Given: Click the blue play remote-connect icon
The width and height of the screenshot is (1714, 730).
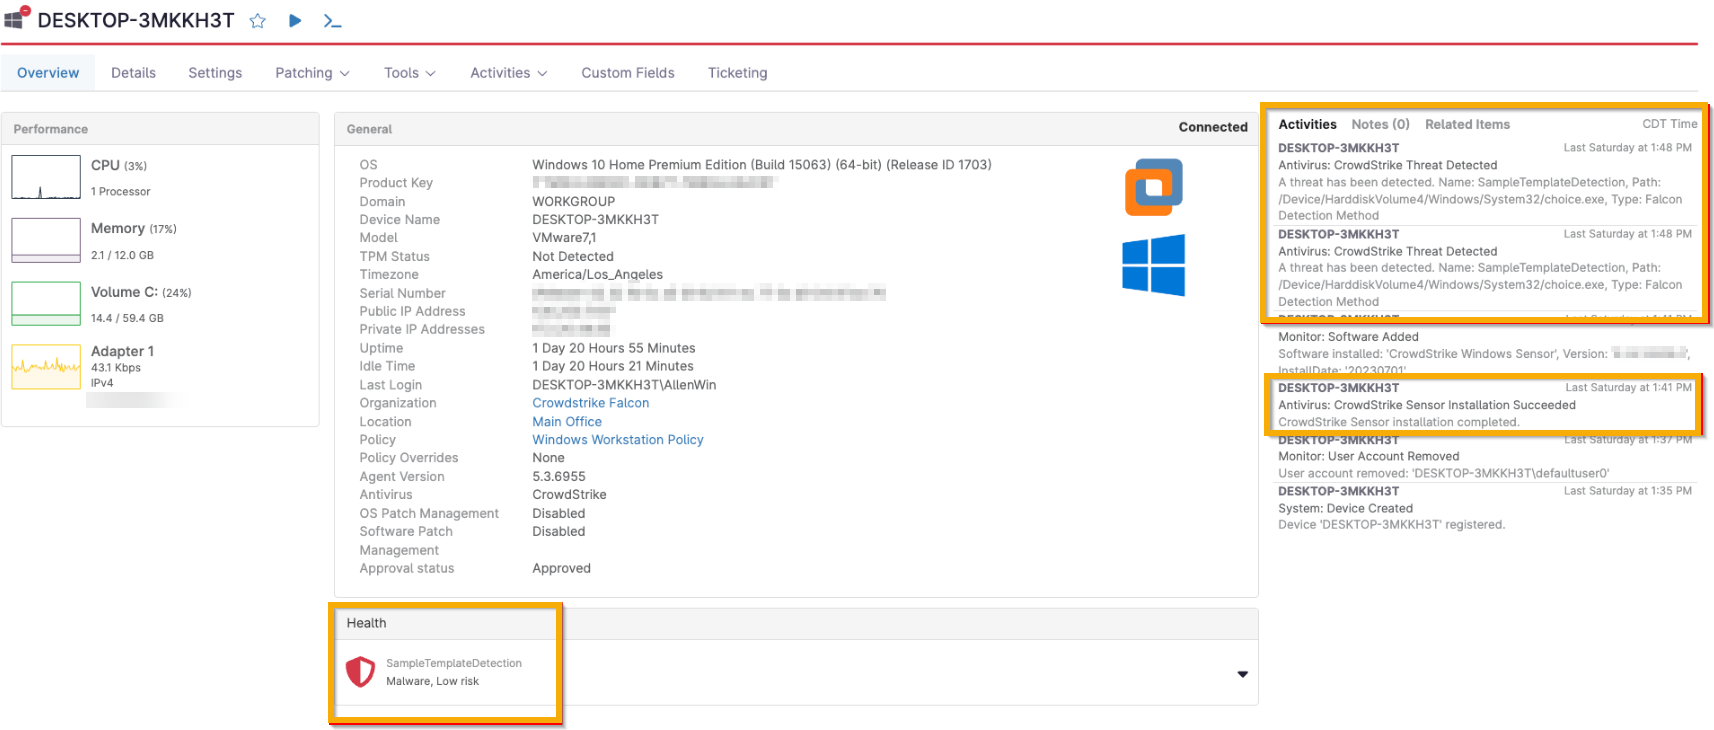Looking at the screenshot, I should click(295, 21).
